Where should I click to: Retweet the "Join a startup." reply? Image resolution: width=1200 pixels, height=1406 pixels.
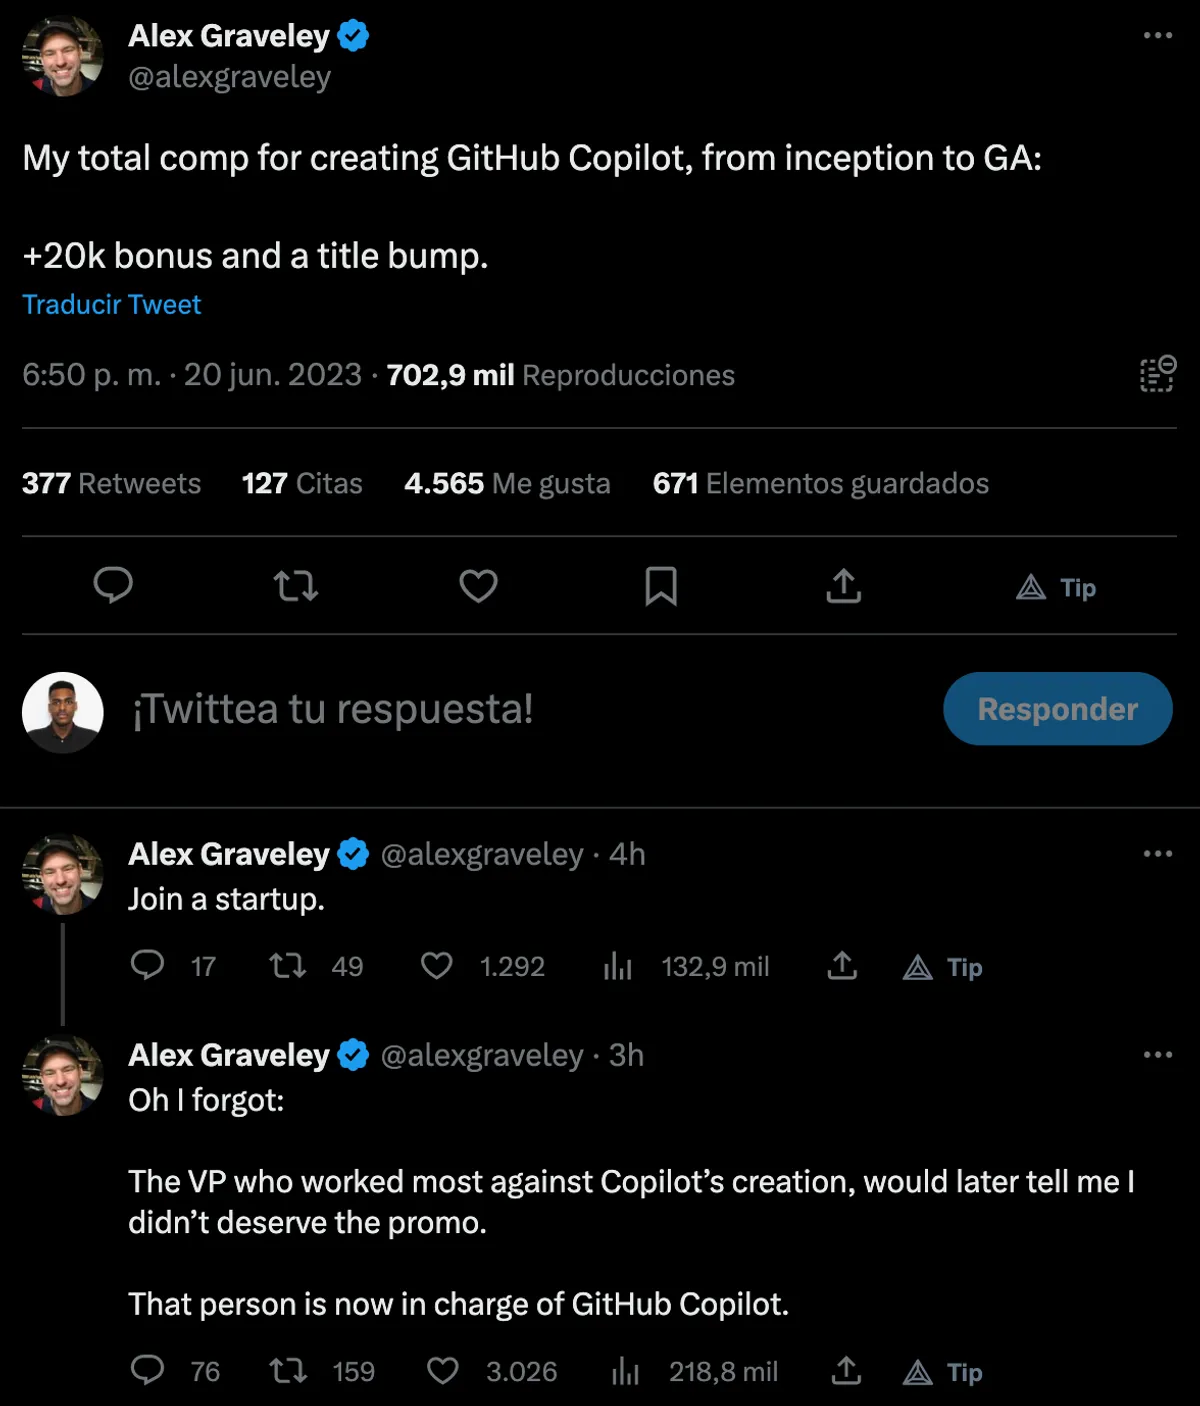(x=288, y=966)
